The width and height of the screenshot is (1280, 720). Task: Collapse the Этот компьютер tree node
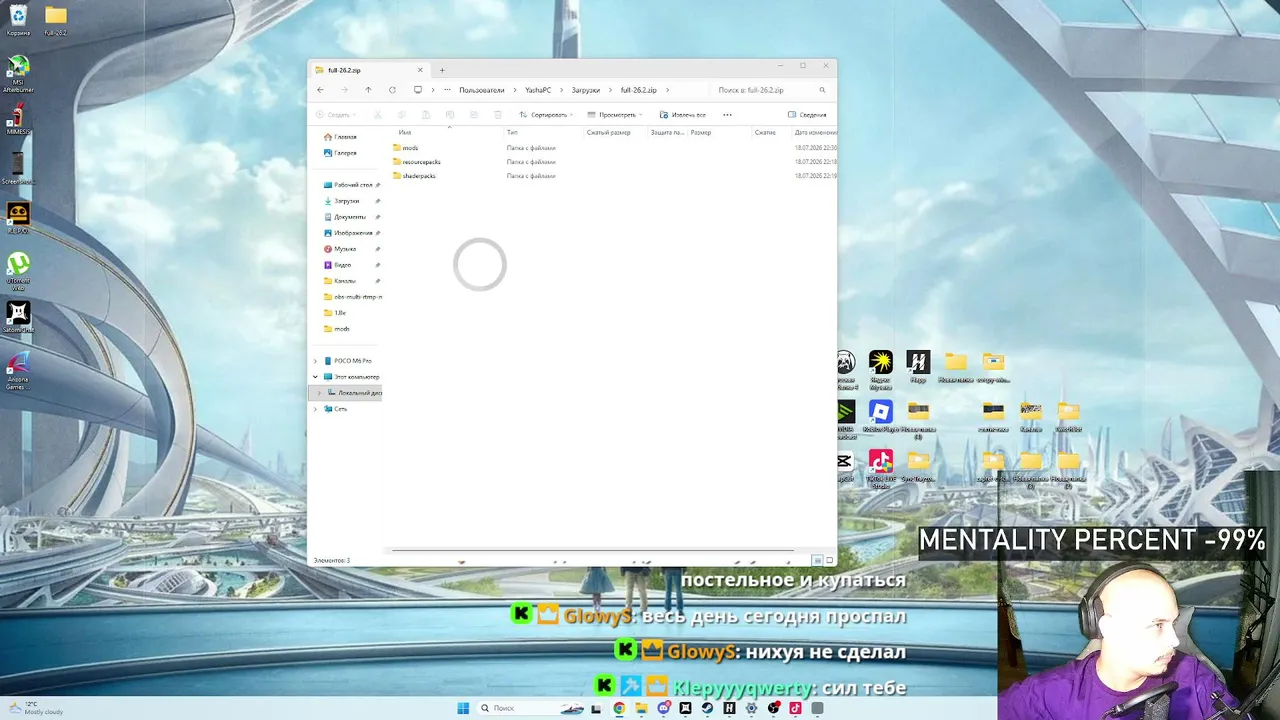click(x=315, y=377)
